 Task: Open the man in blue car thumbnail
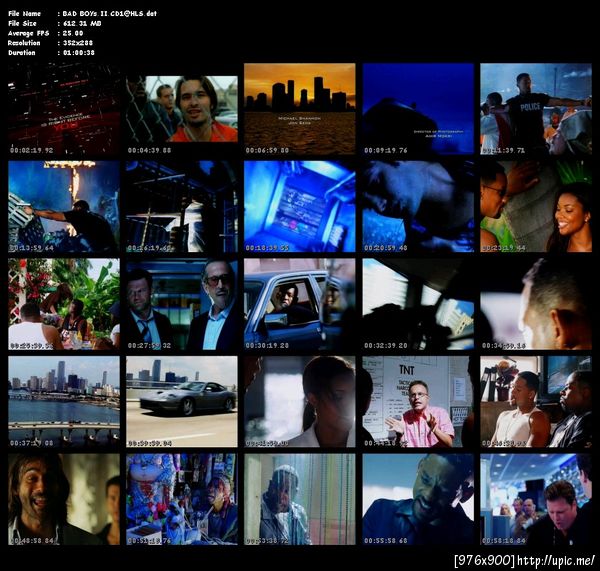[300, 304]
